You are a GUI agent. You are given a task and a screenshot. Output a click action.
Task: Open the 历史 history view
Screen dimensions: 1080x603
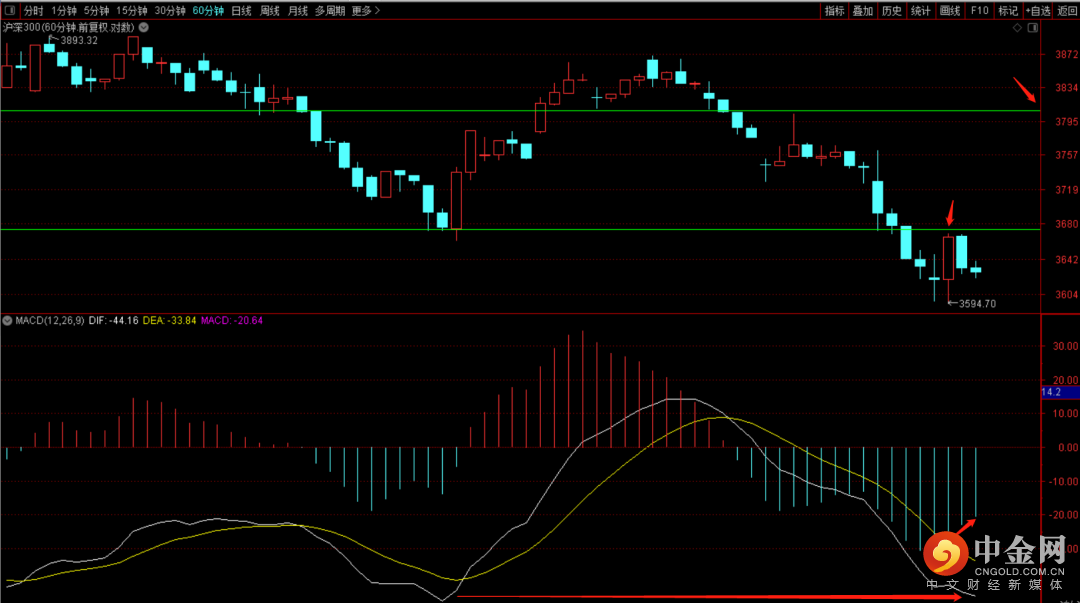(892, 11)
